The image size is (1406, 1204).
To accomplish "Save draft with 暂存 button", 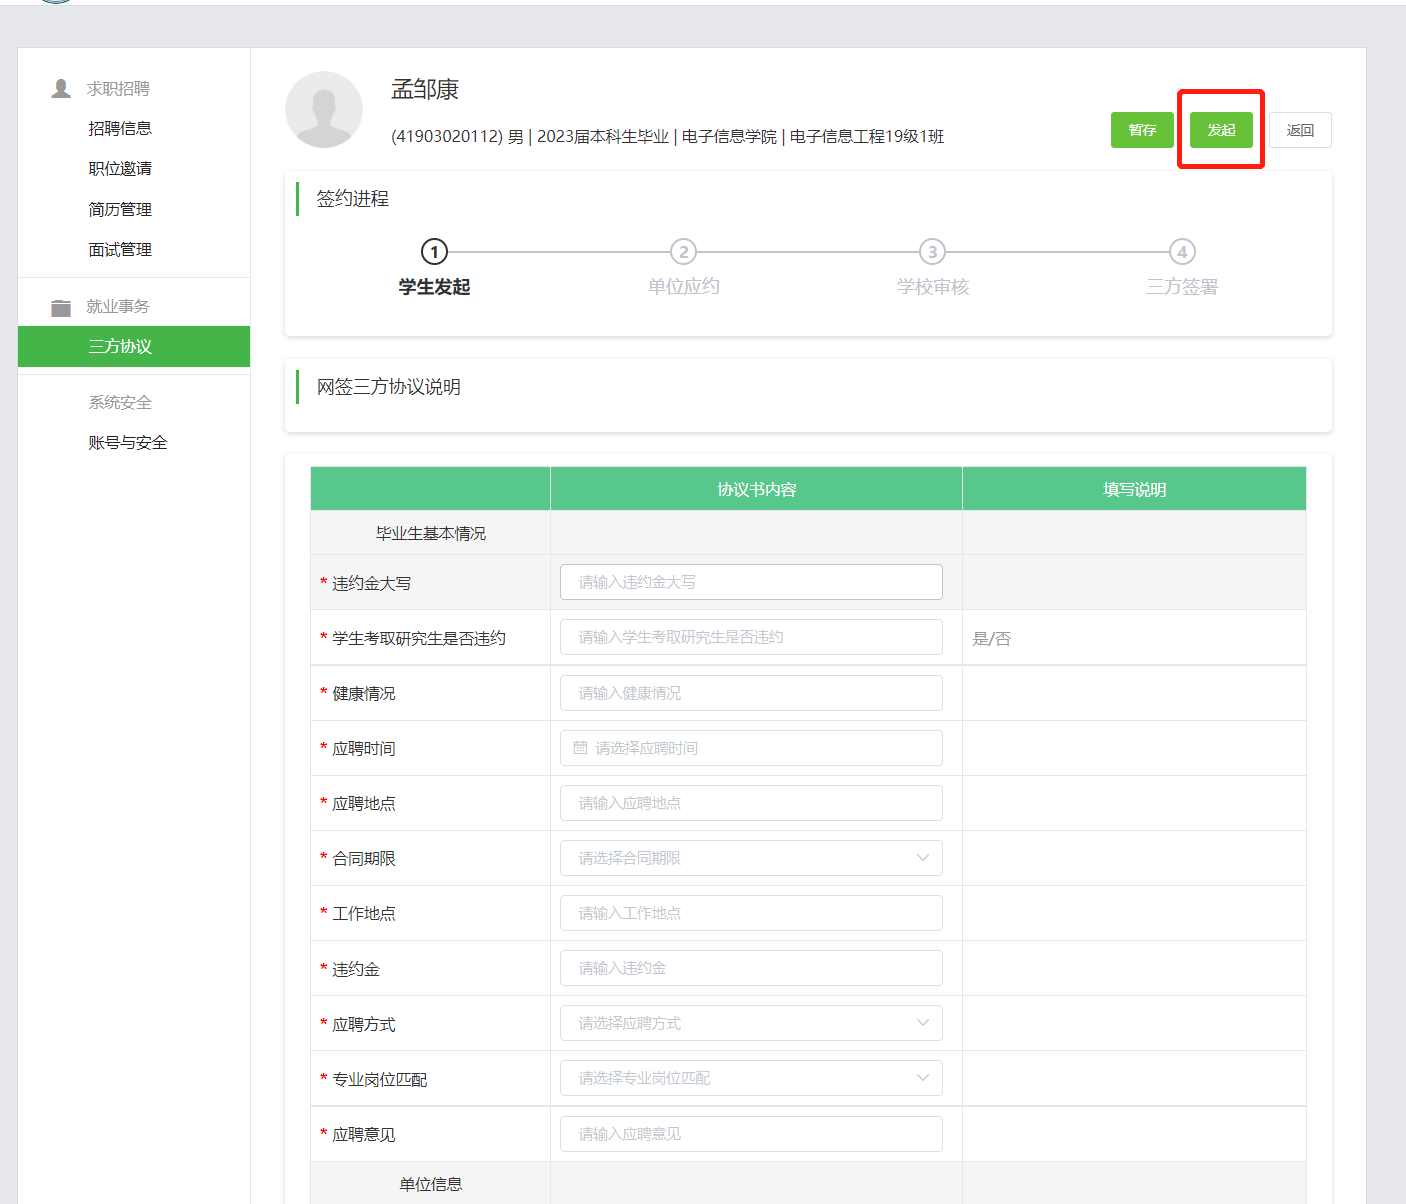I will click(x=1142, y=130).
